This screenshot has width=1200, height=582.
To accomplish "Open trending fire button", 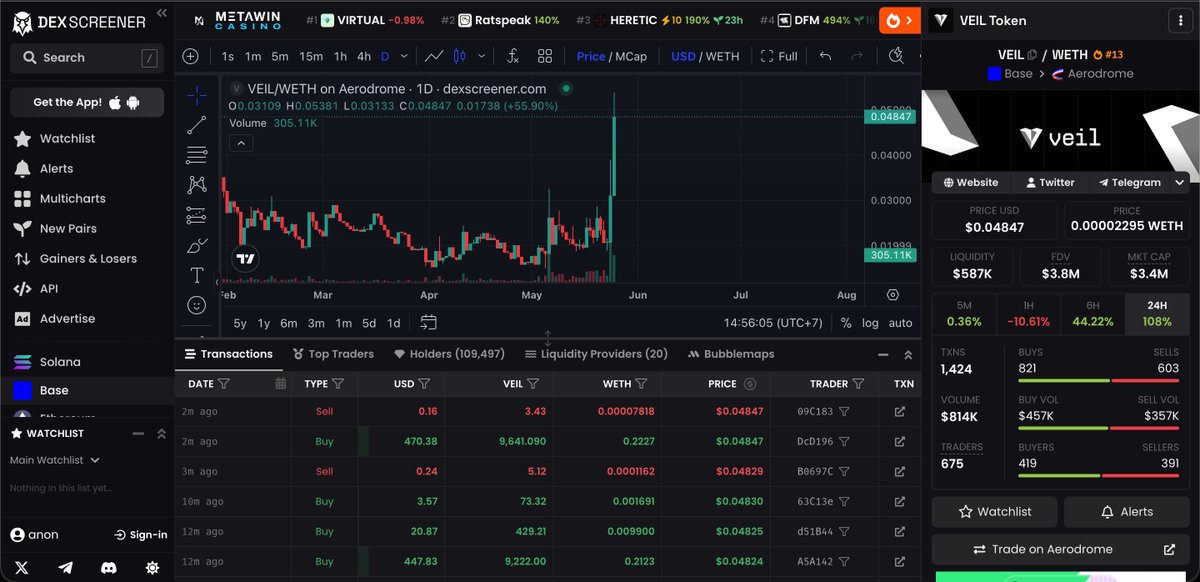I will (899, 20).
